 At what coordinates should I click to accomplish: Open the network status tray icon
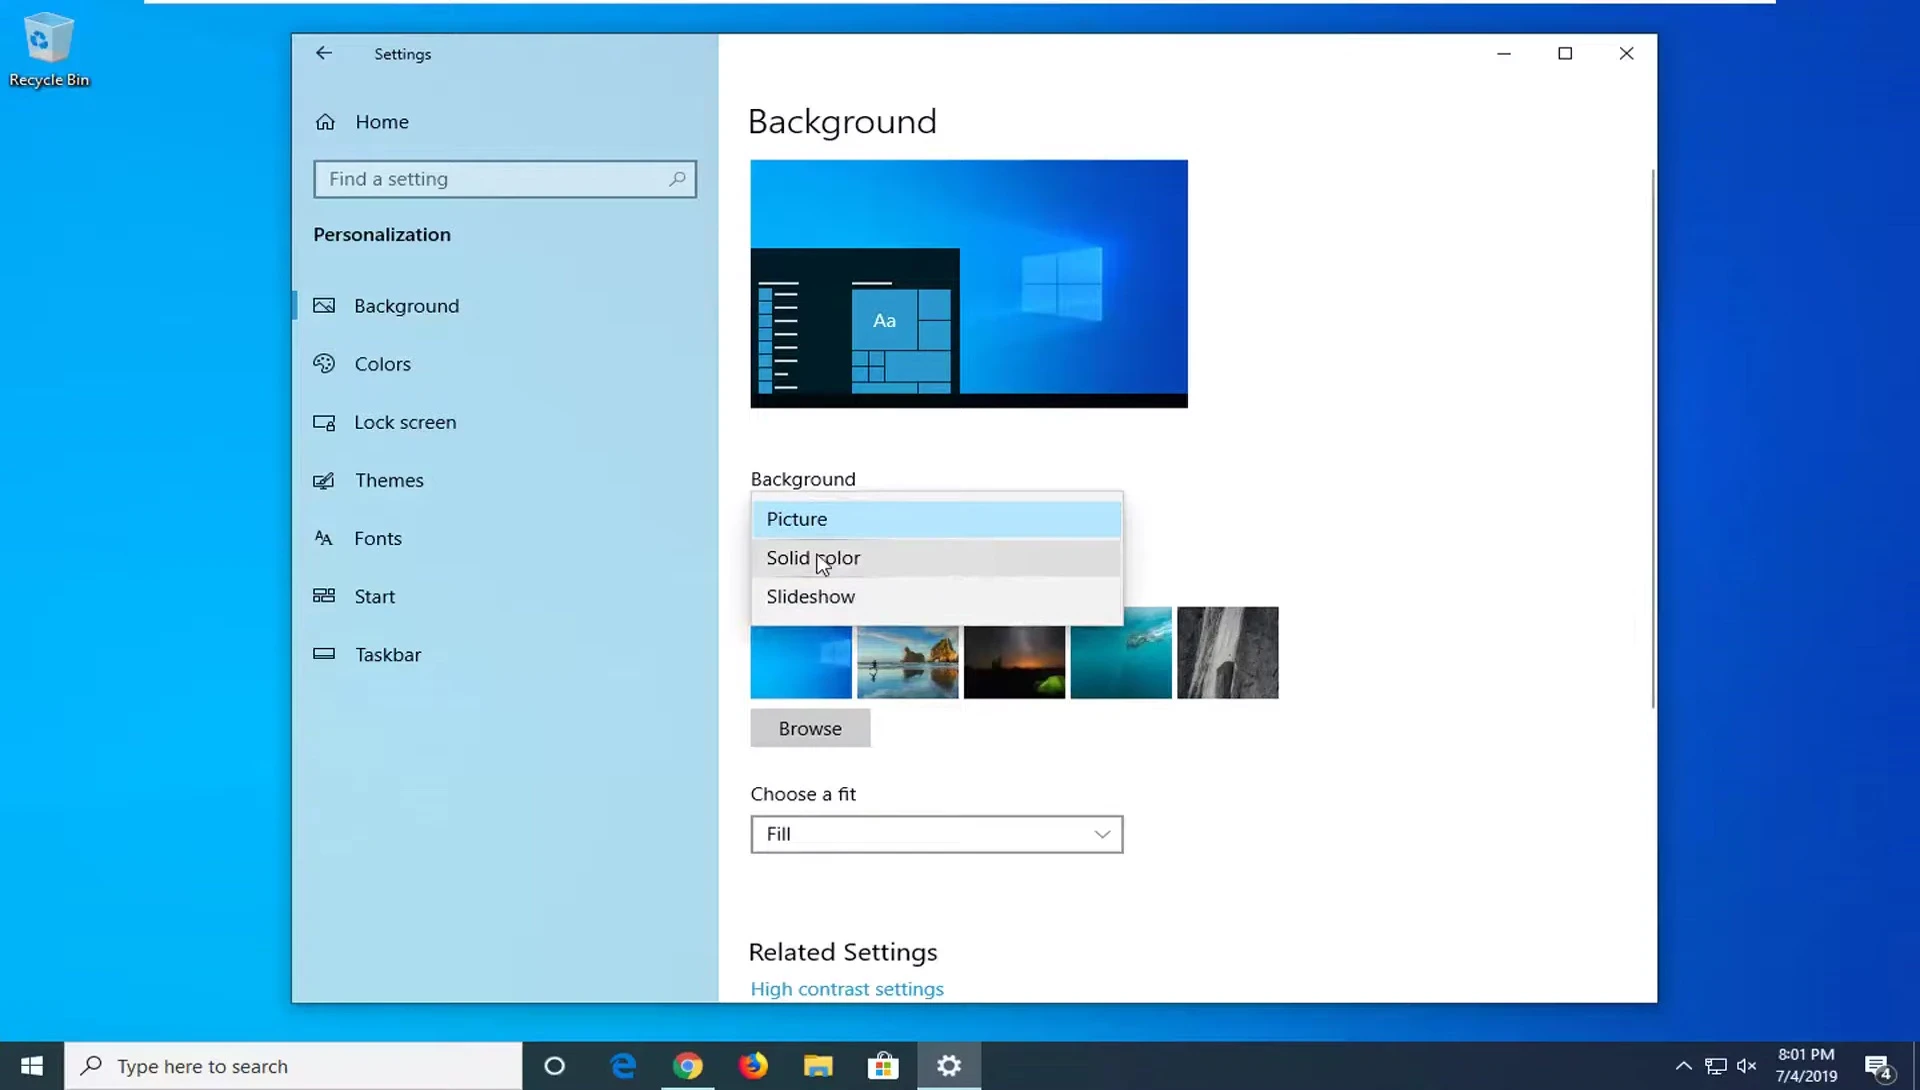[x=1716, y=1066]
